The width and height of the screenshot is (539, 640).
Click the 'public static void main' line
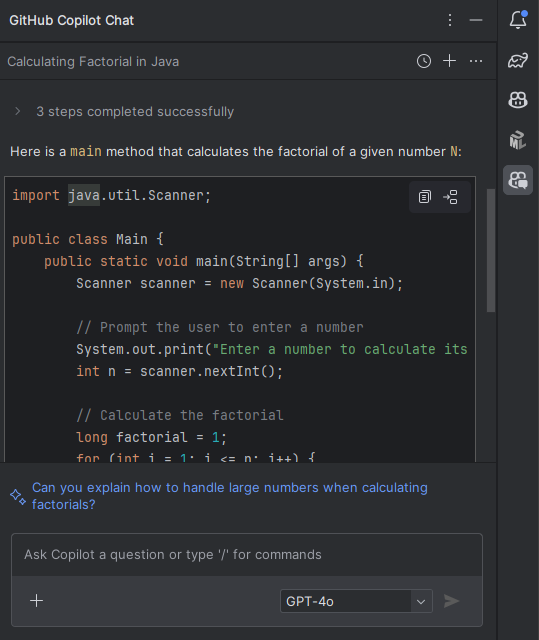[204, 261]
